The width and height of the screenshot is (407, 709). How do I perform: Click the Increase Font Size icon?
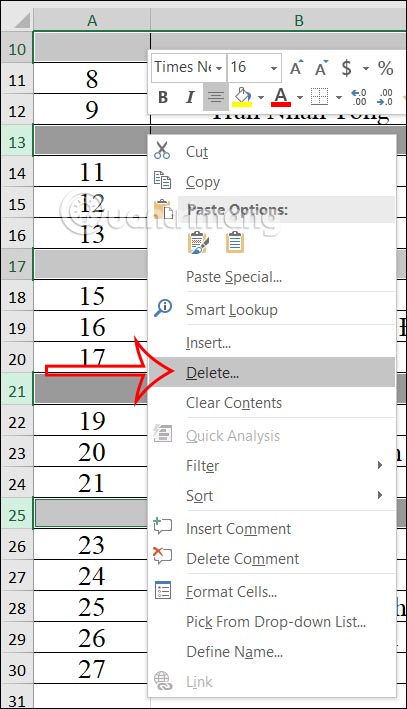[297, 68]
